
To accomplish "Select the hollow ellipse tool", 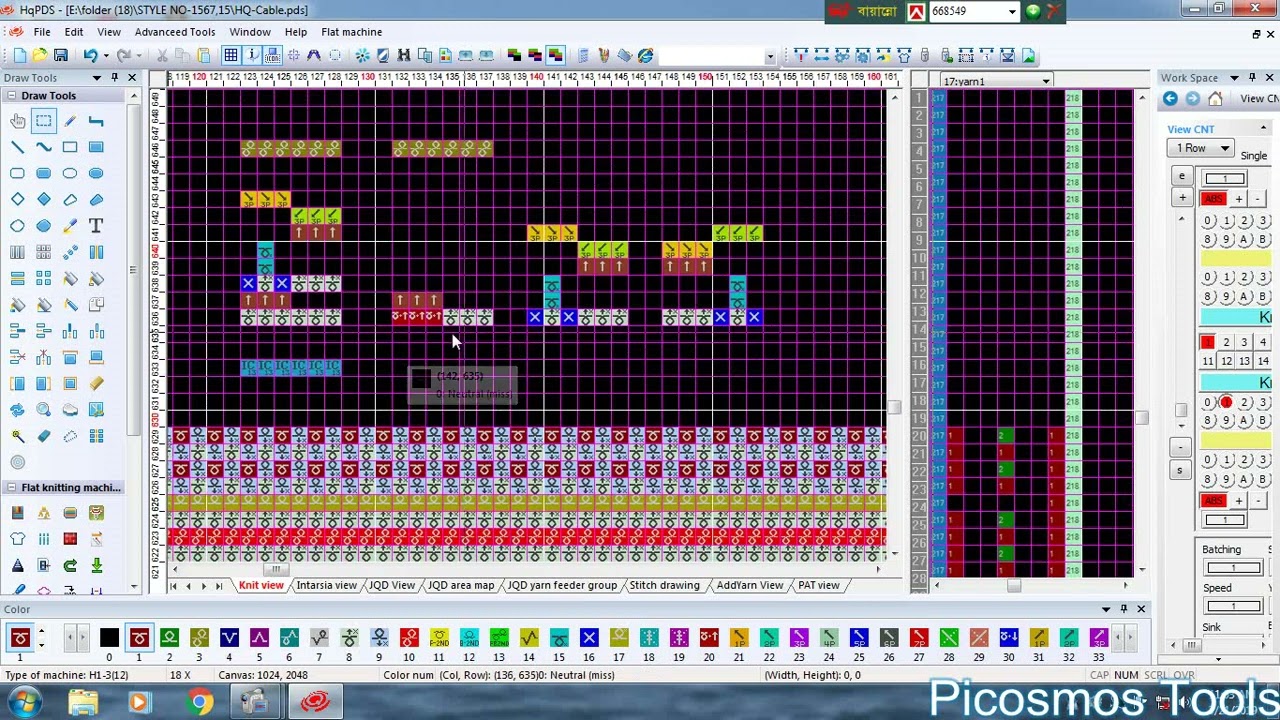I will [x=70, y=173].
